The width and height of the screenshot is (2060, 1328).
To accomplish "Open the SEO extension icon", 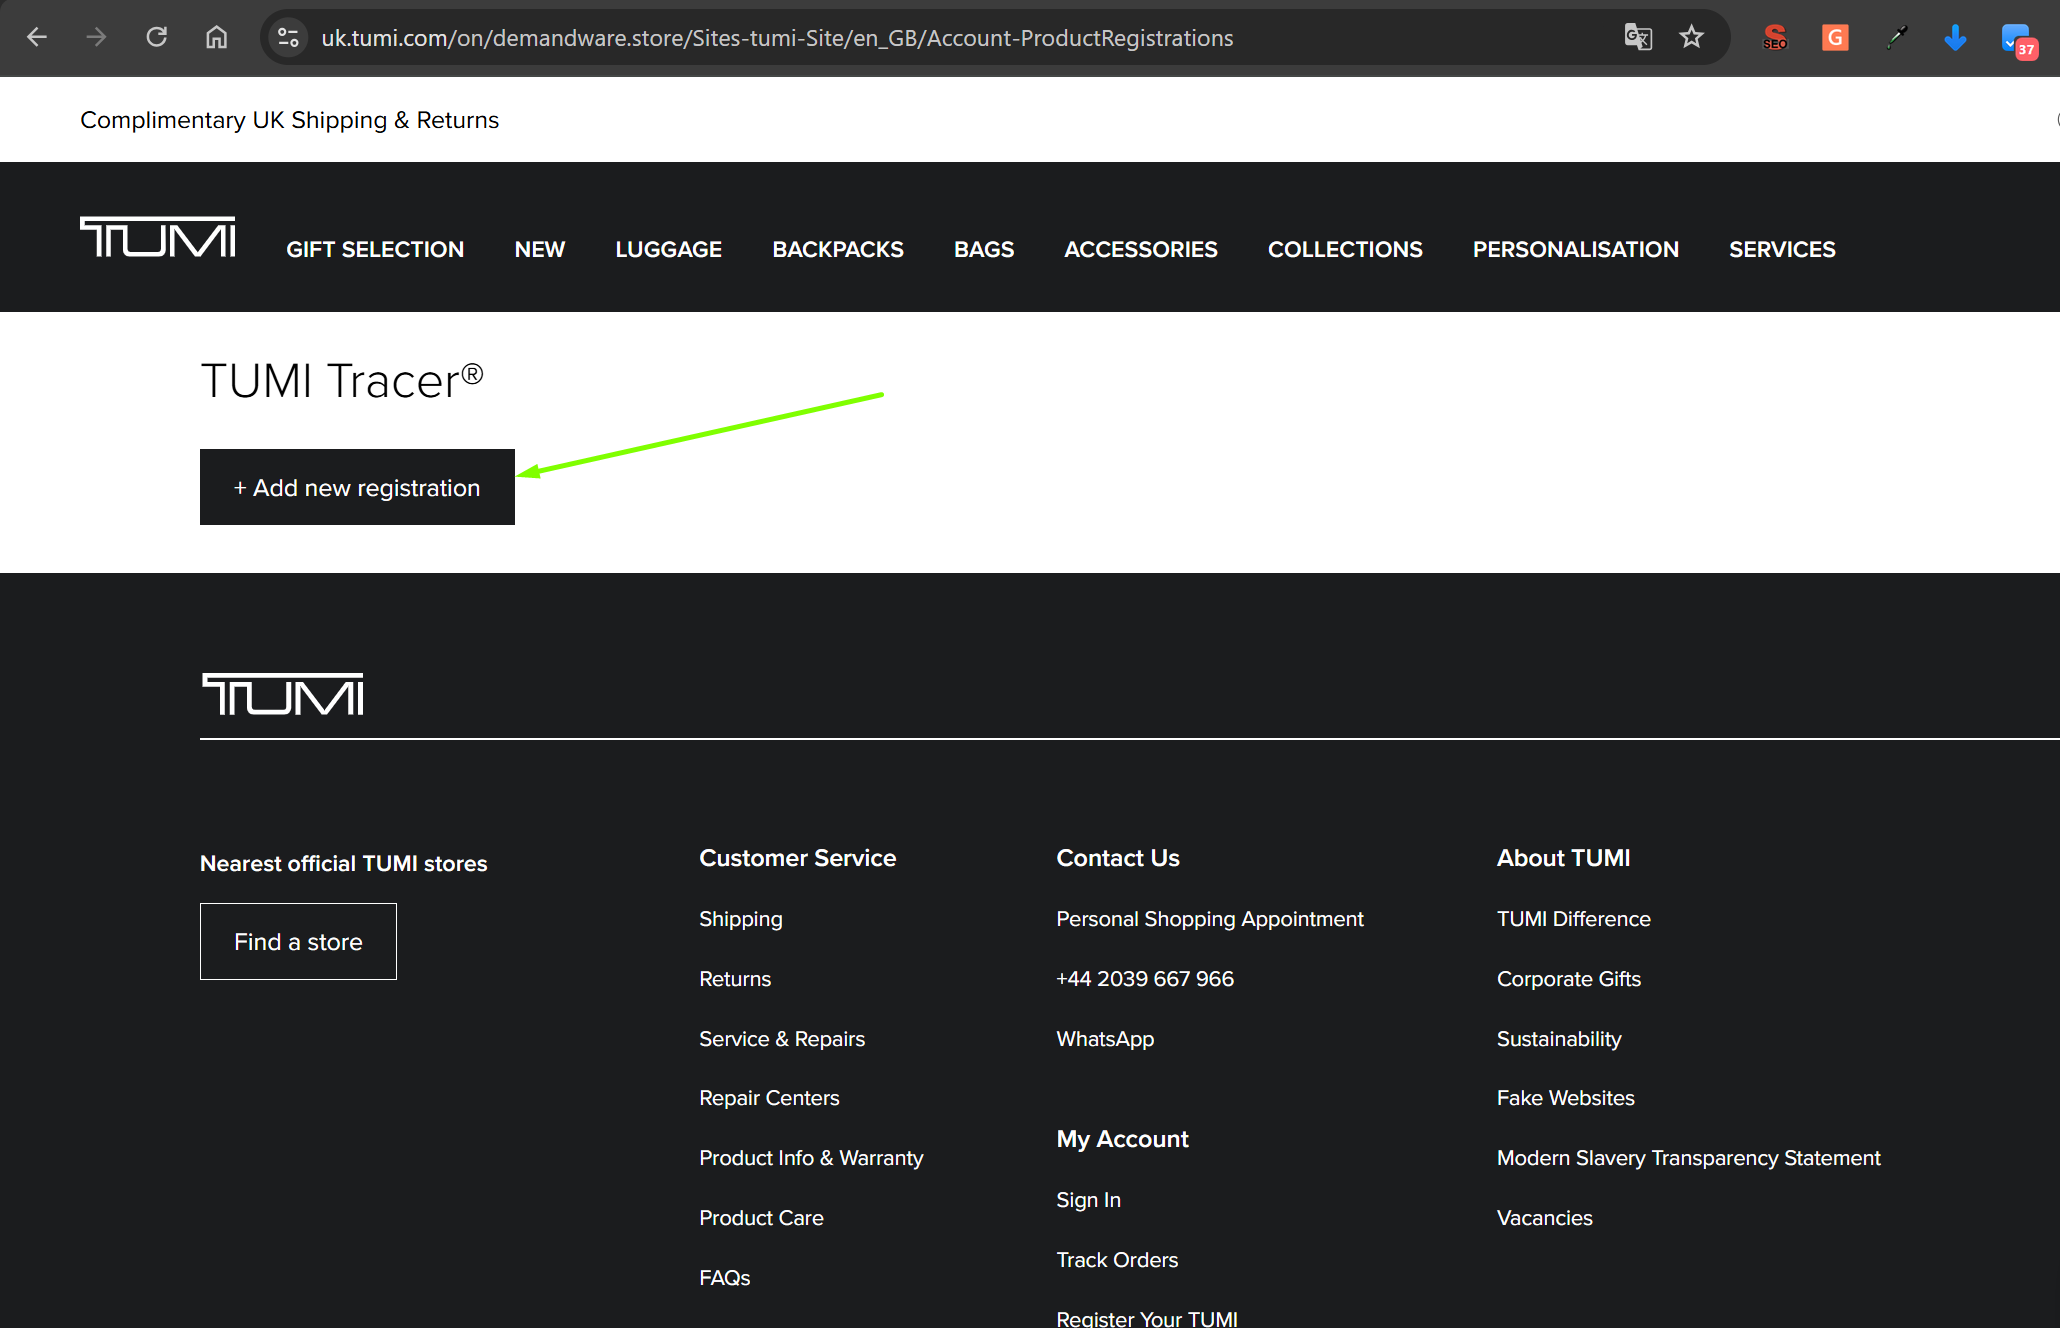I will (1775, 38).
